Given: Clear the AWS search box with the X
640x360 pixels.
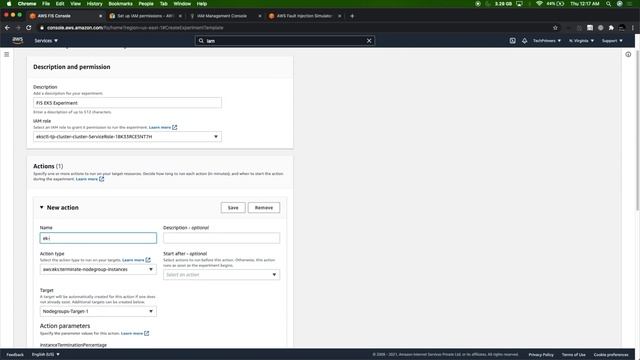Looking at the screenshot, I should 369,40.
